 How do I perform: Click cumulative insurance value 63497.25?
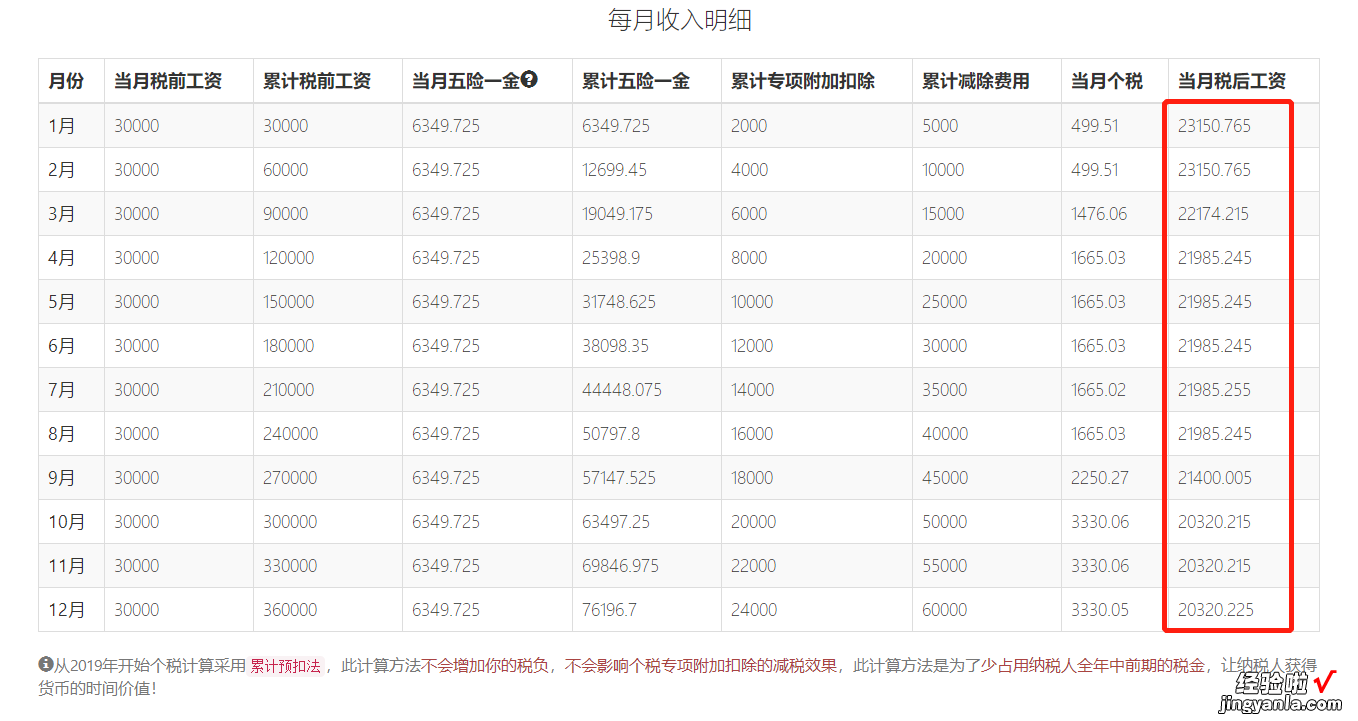click(616, 522)
